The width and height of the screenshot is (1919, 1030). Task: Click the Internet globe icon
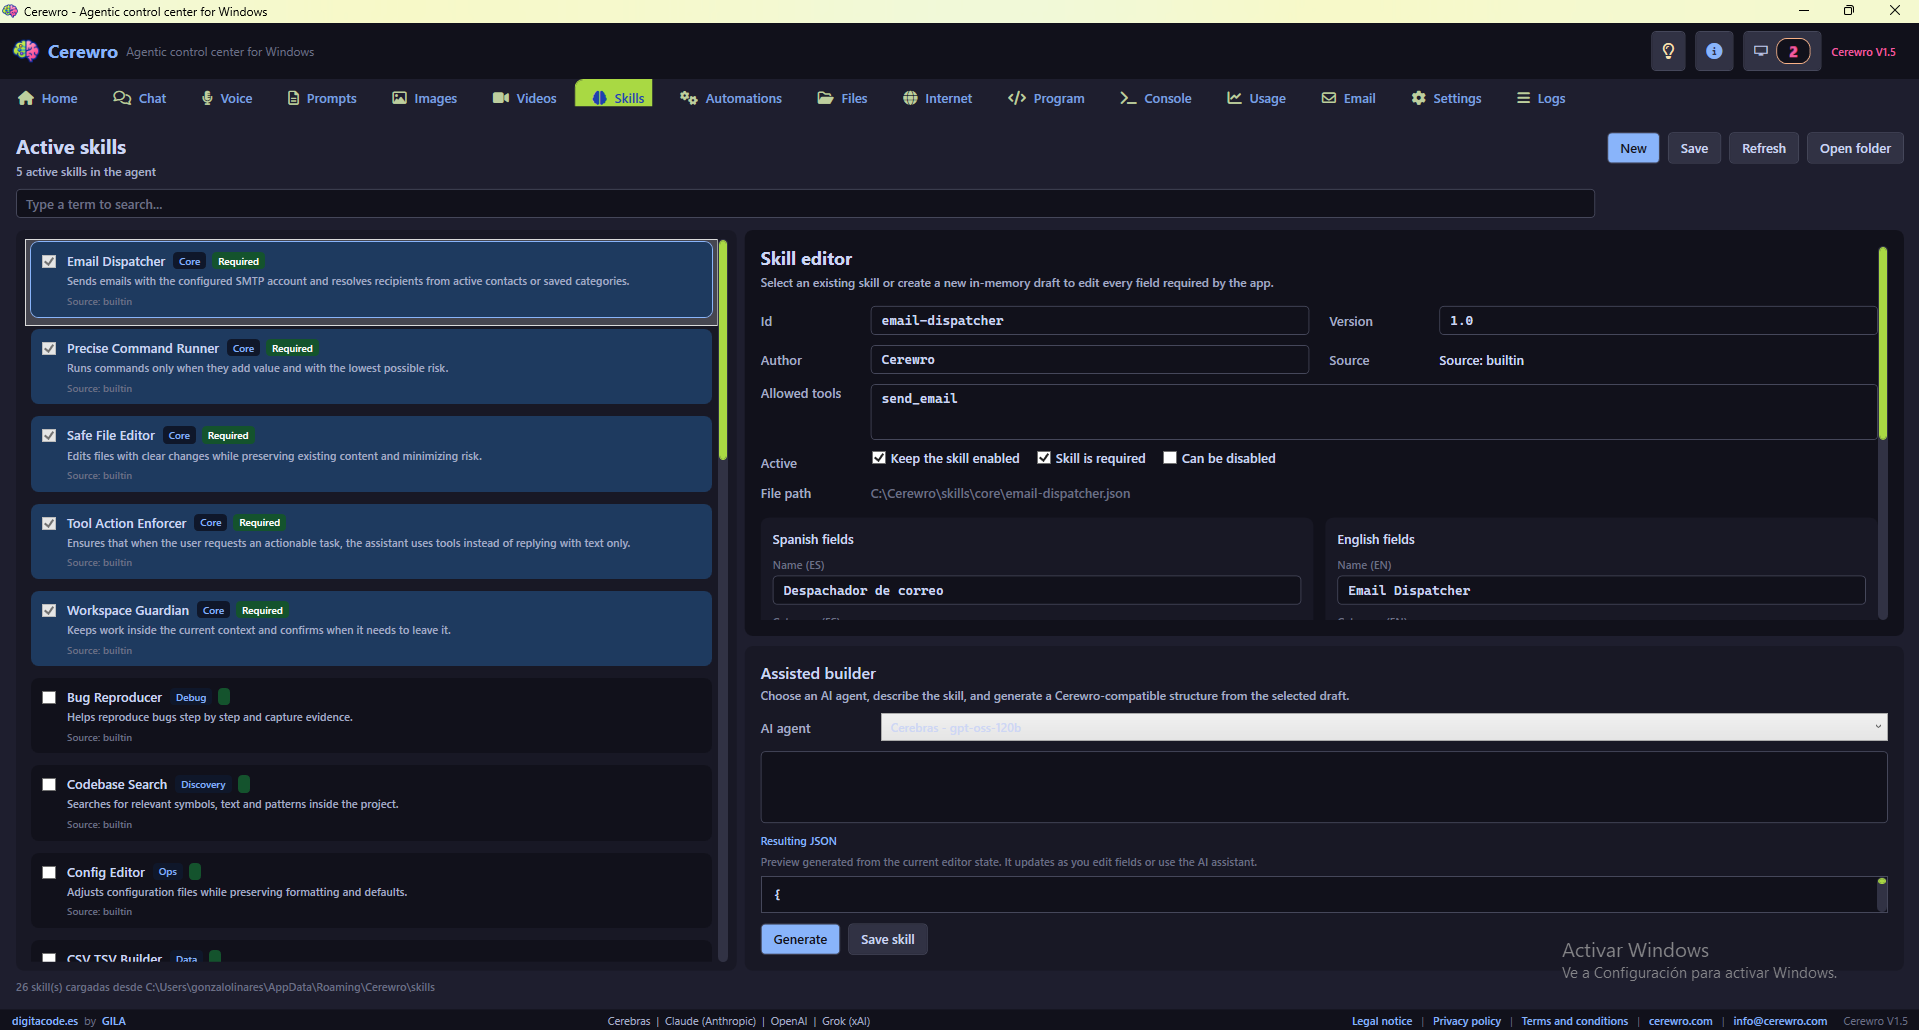coord(910,98)
